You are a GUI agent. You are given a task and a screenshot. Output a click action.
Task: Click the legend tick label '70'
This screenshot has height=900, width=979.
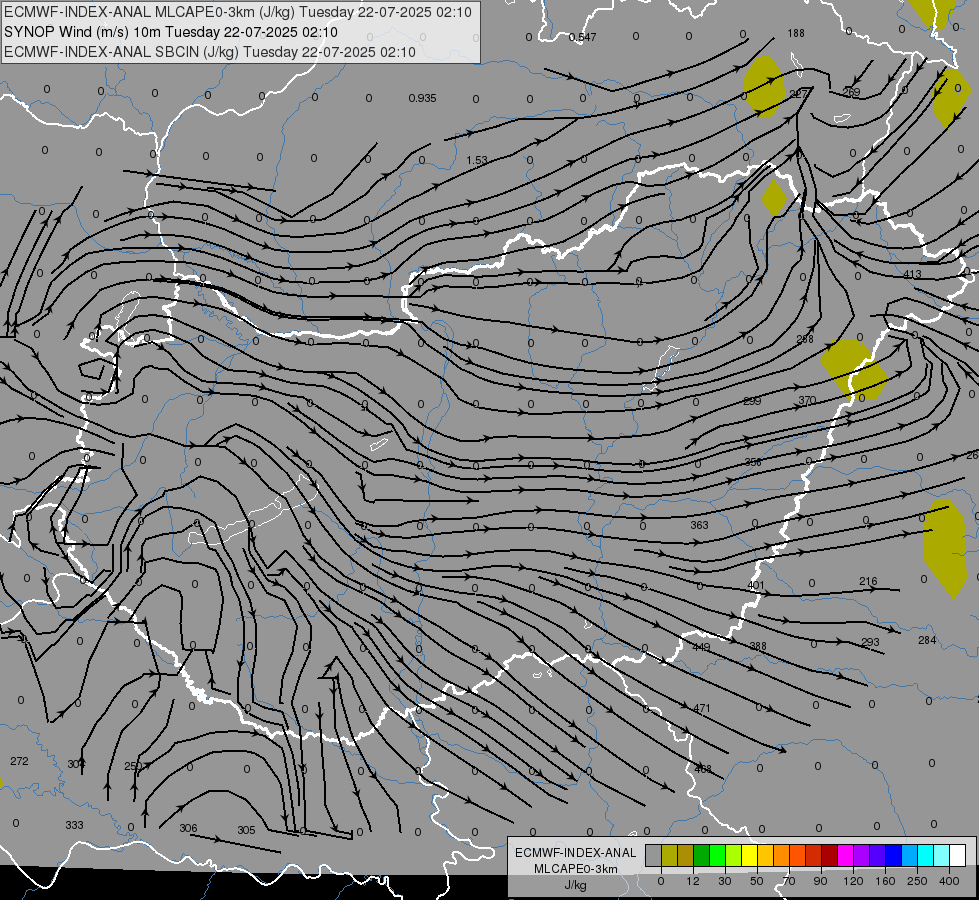point(789,881)
